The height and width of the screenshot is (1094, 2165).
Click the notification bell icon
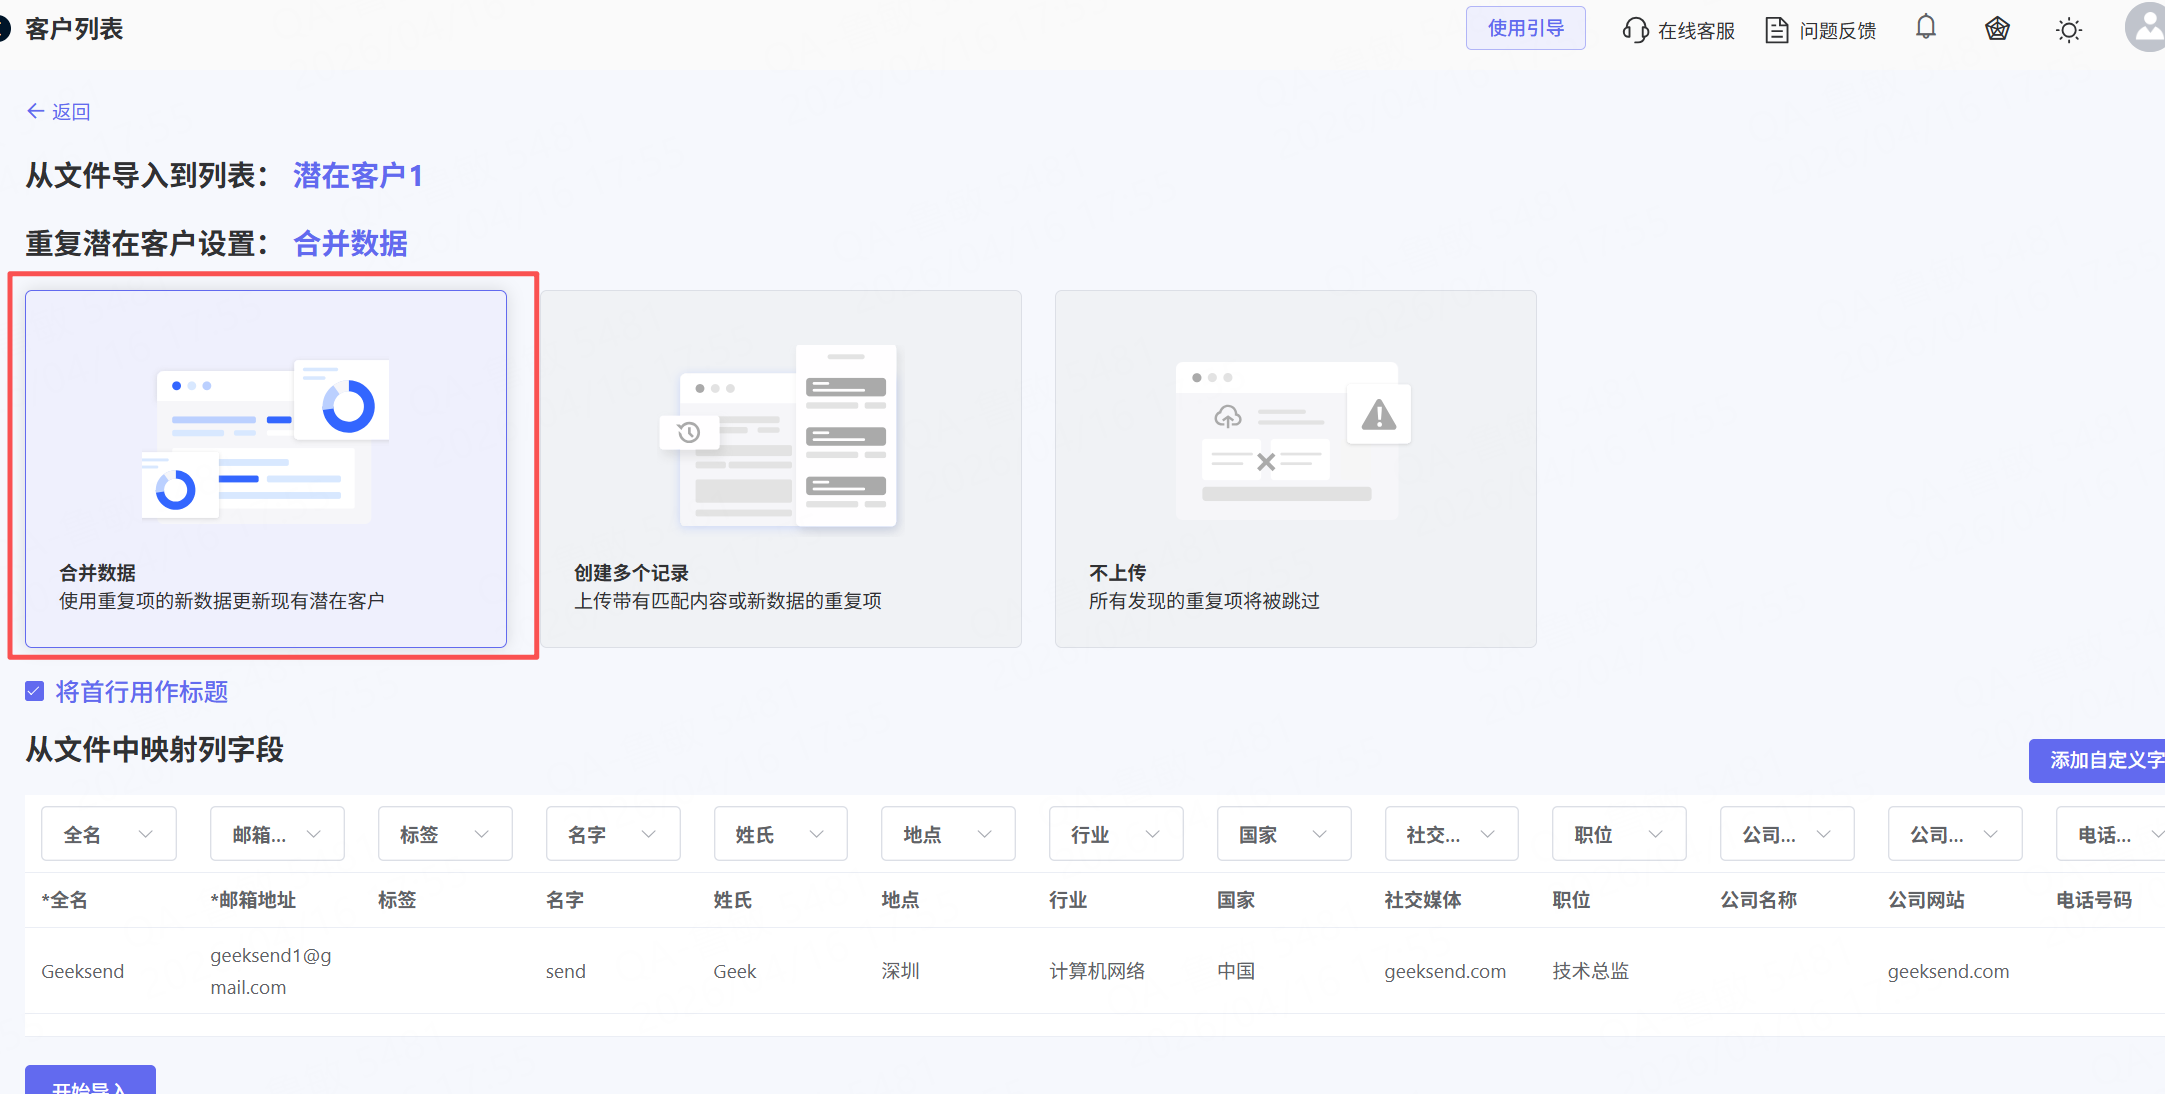(1925, 28)
